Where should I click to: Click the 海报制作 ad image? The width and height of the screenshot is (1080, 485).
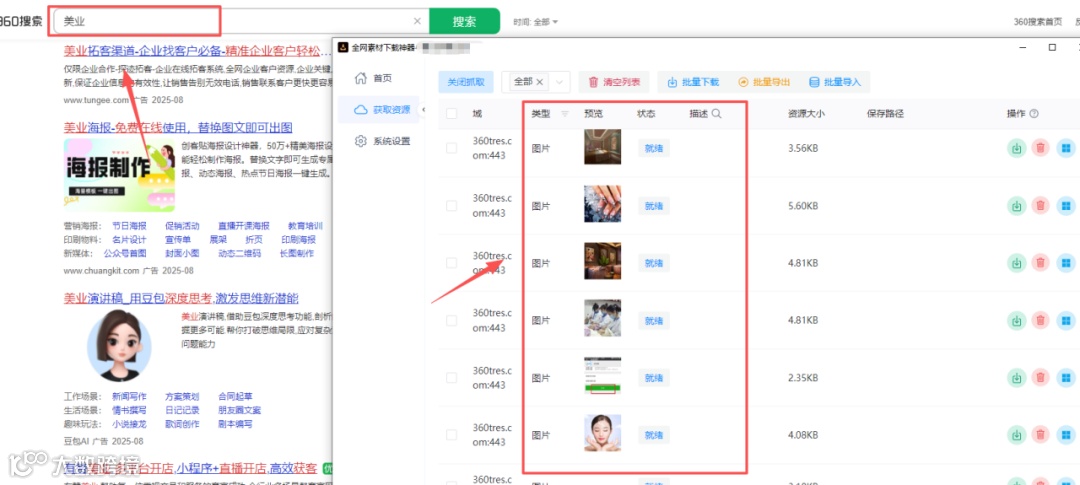119,176
